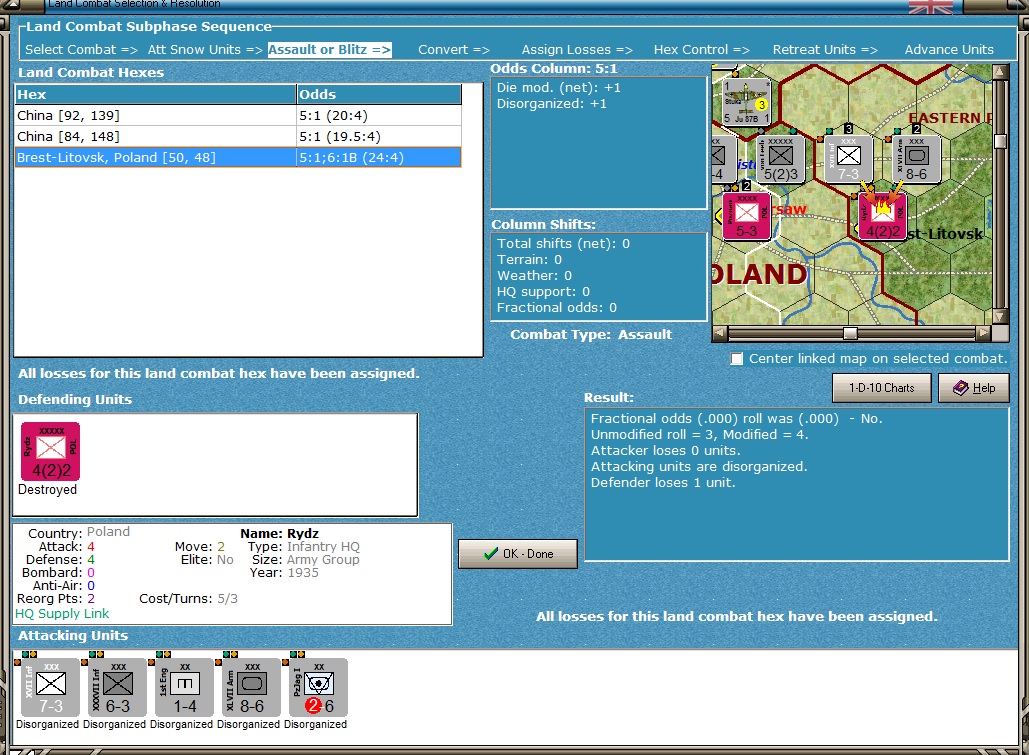This screenshot has height=755, width=1029.
Task: Click odds cell 5:1 (20:4)
Action: click(x=379, y=116)
